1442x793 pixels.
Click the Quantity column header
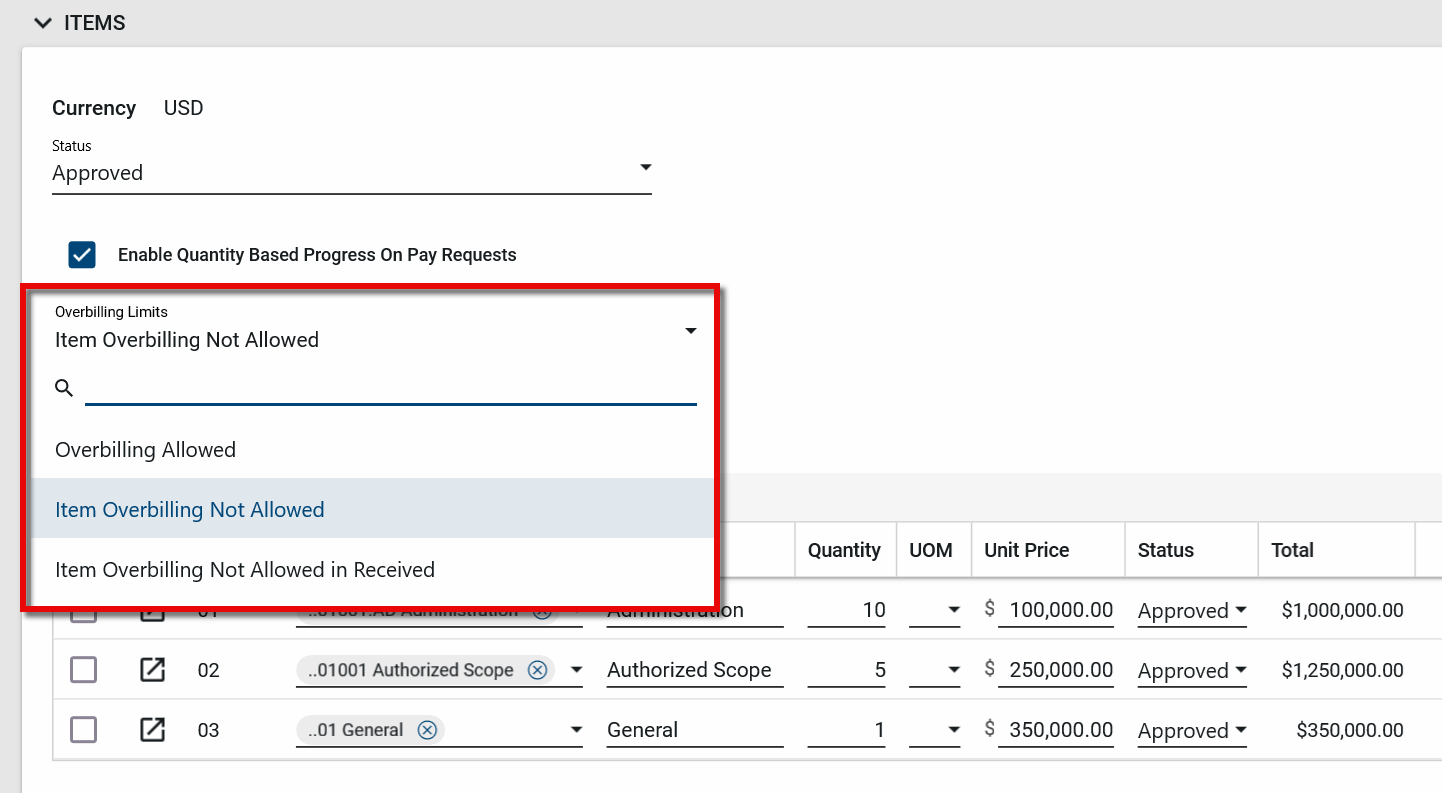(844, 550)
